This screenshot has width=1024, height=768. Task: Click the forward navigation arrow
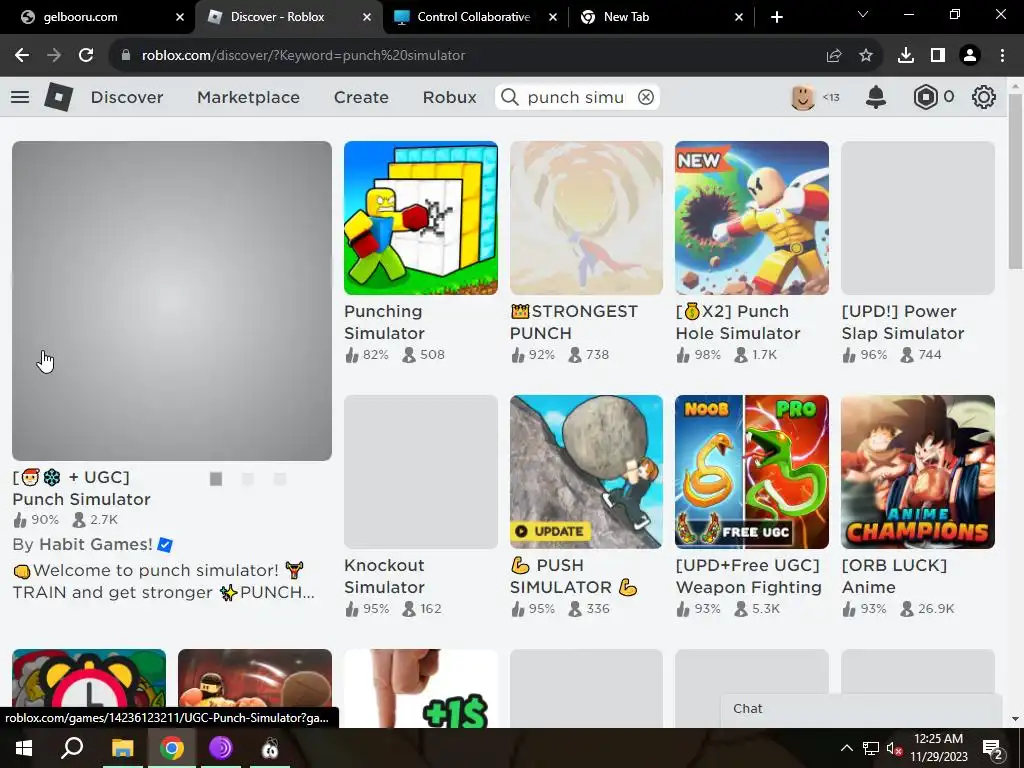pyautogui.click(x=54, y=56)
